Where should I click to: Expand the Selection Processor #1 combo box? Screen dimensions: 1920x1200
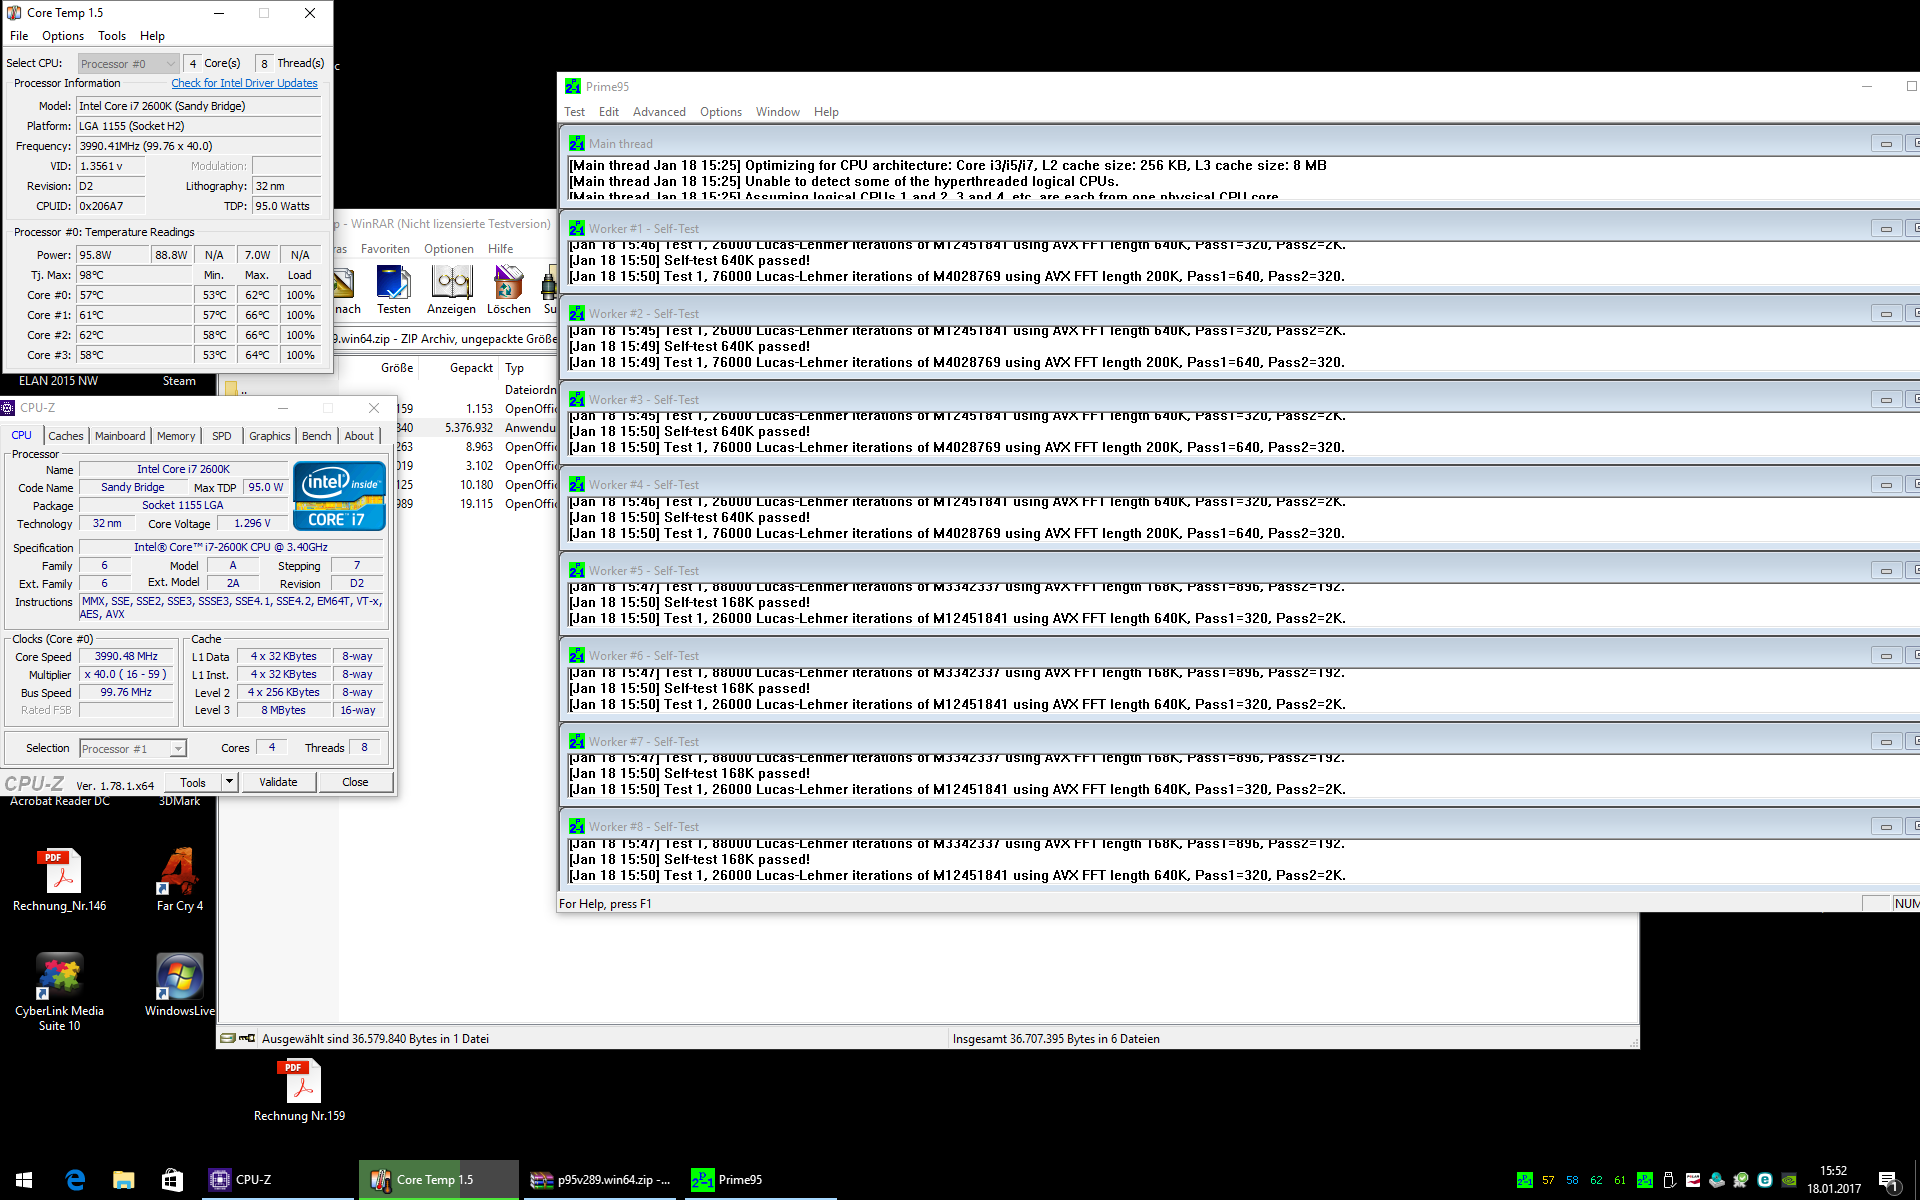178,749
